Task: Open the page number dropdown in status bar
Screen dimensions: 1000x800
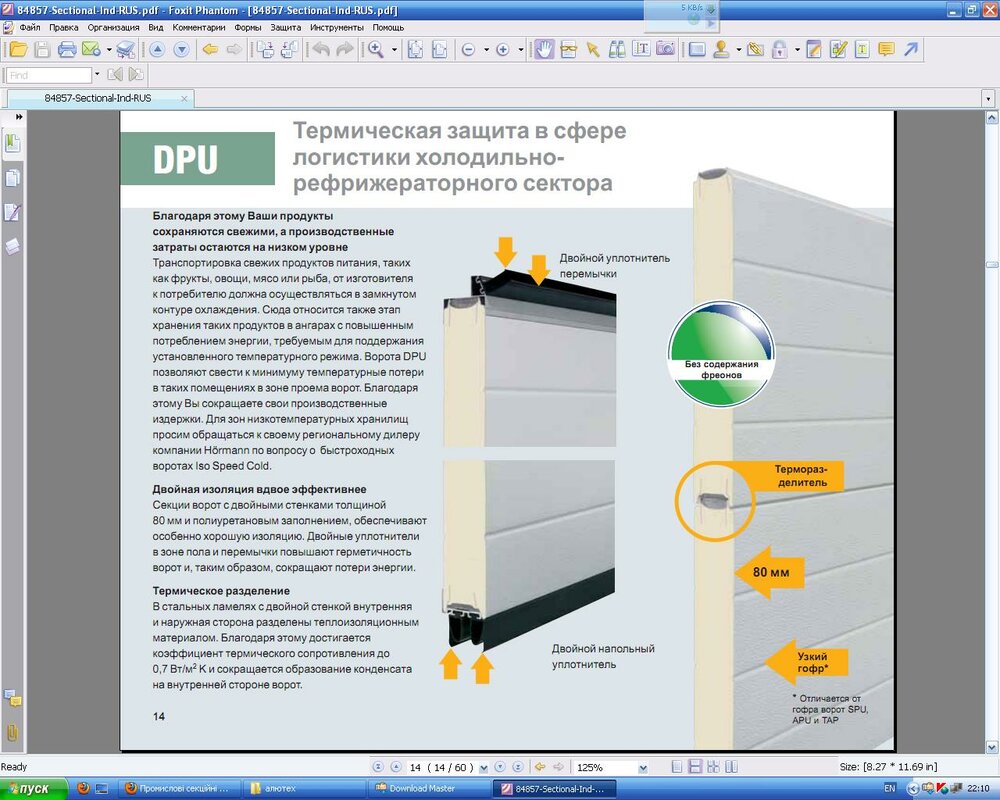Action: pyautogui.click(x=483, y=767)
